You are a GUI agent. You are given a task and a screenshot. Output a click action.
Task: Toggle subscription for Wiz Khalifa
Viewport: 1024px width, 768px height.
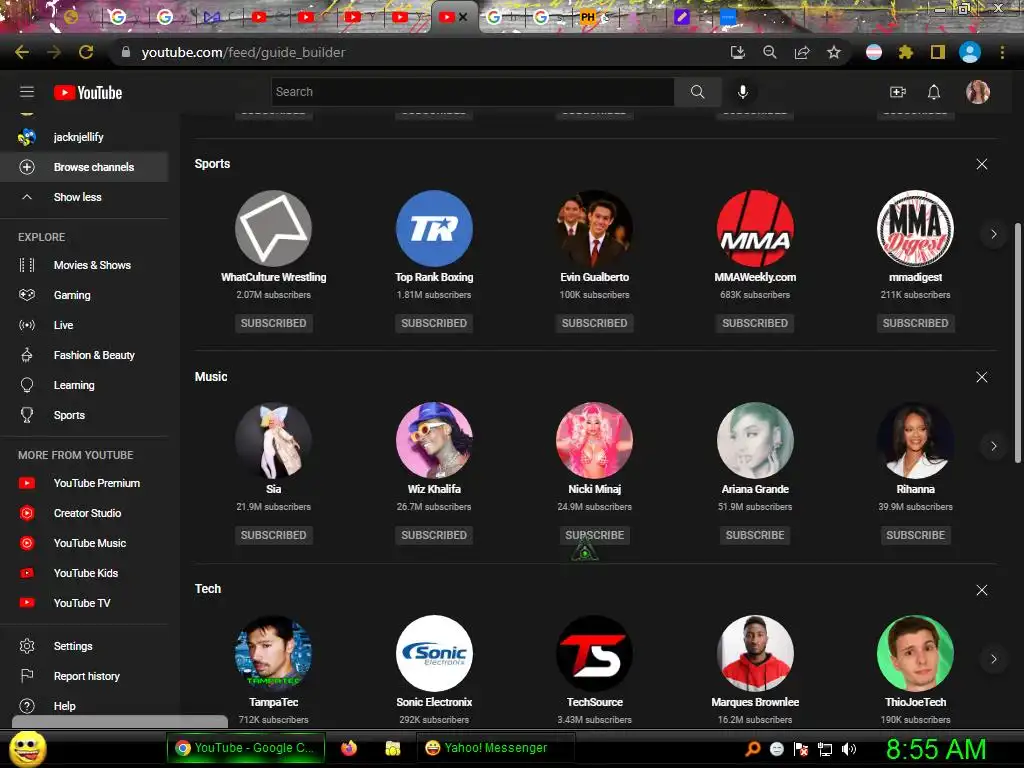[x=434, y=536]
